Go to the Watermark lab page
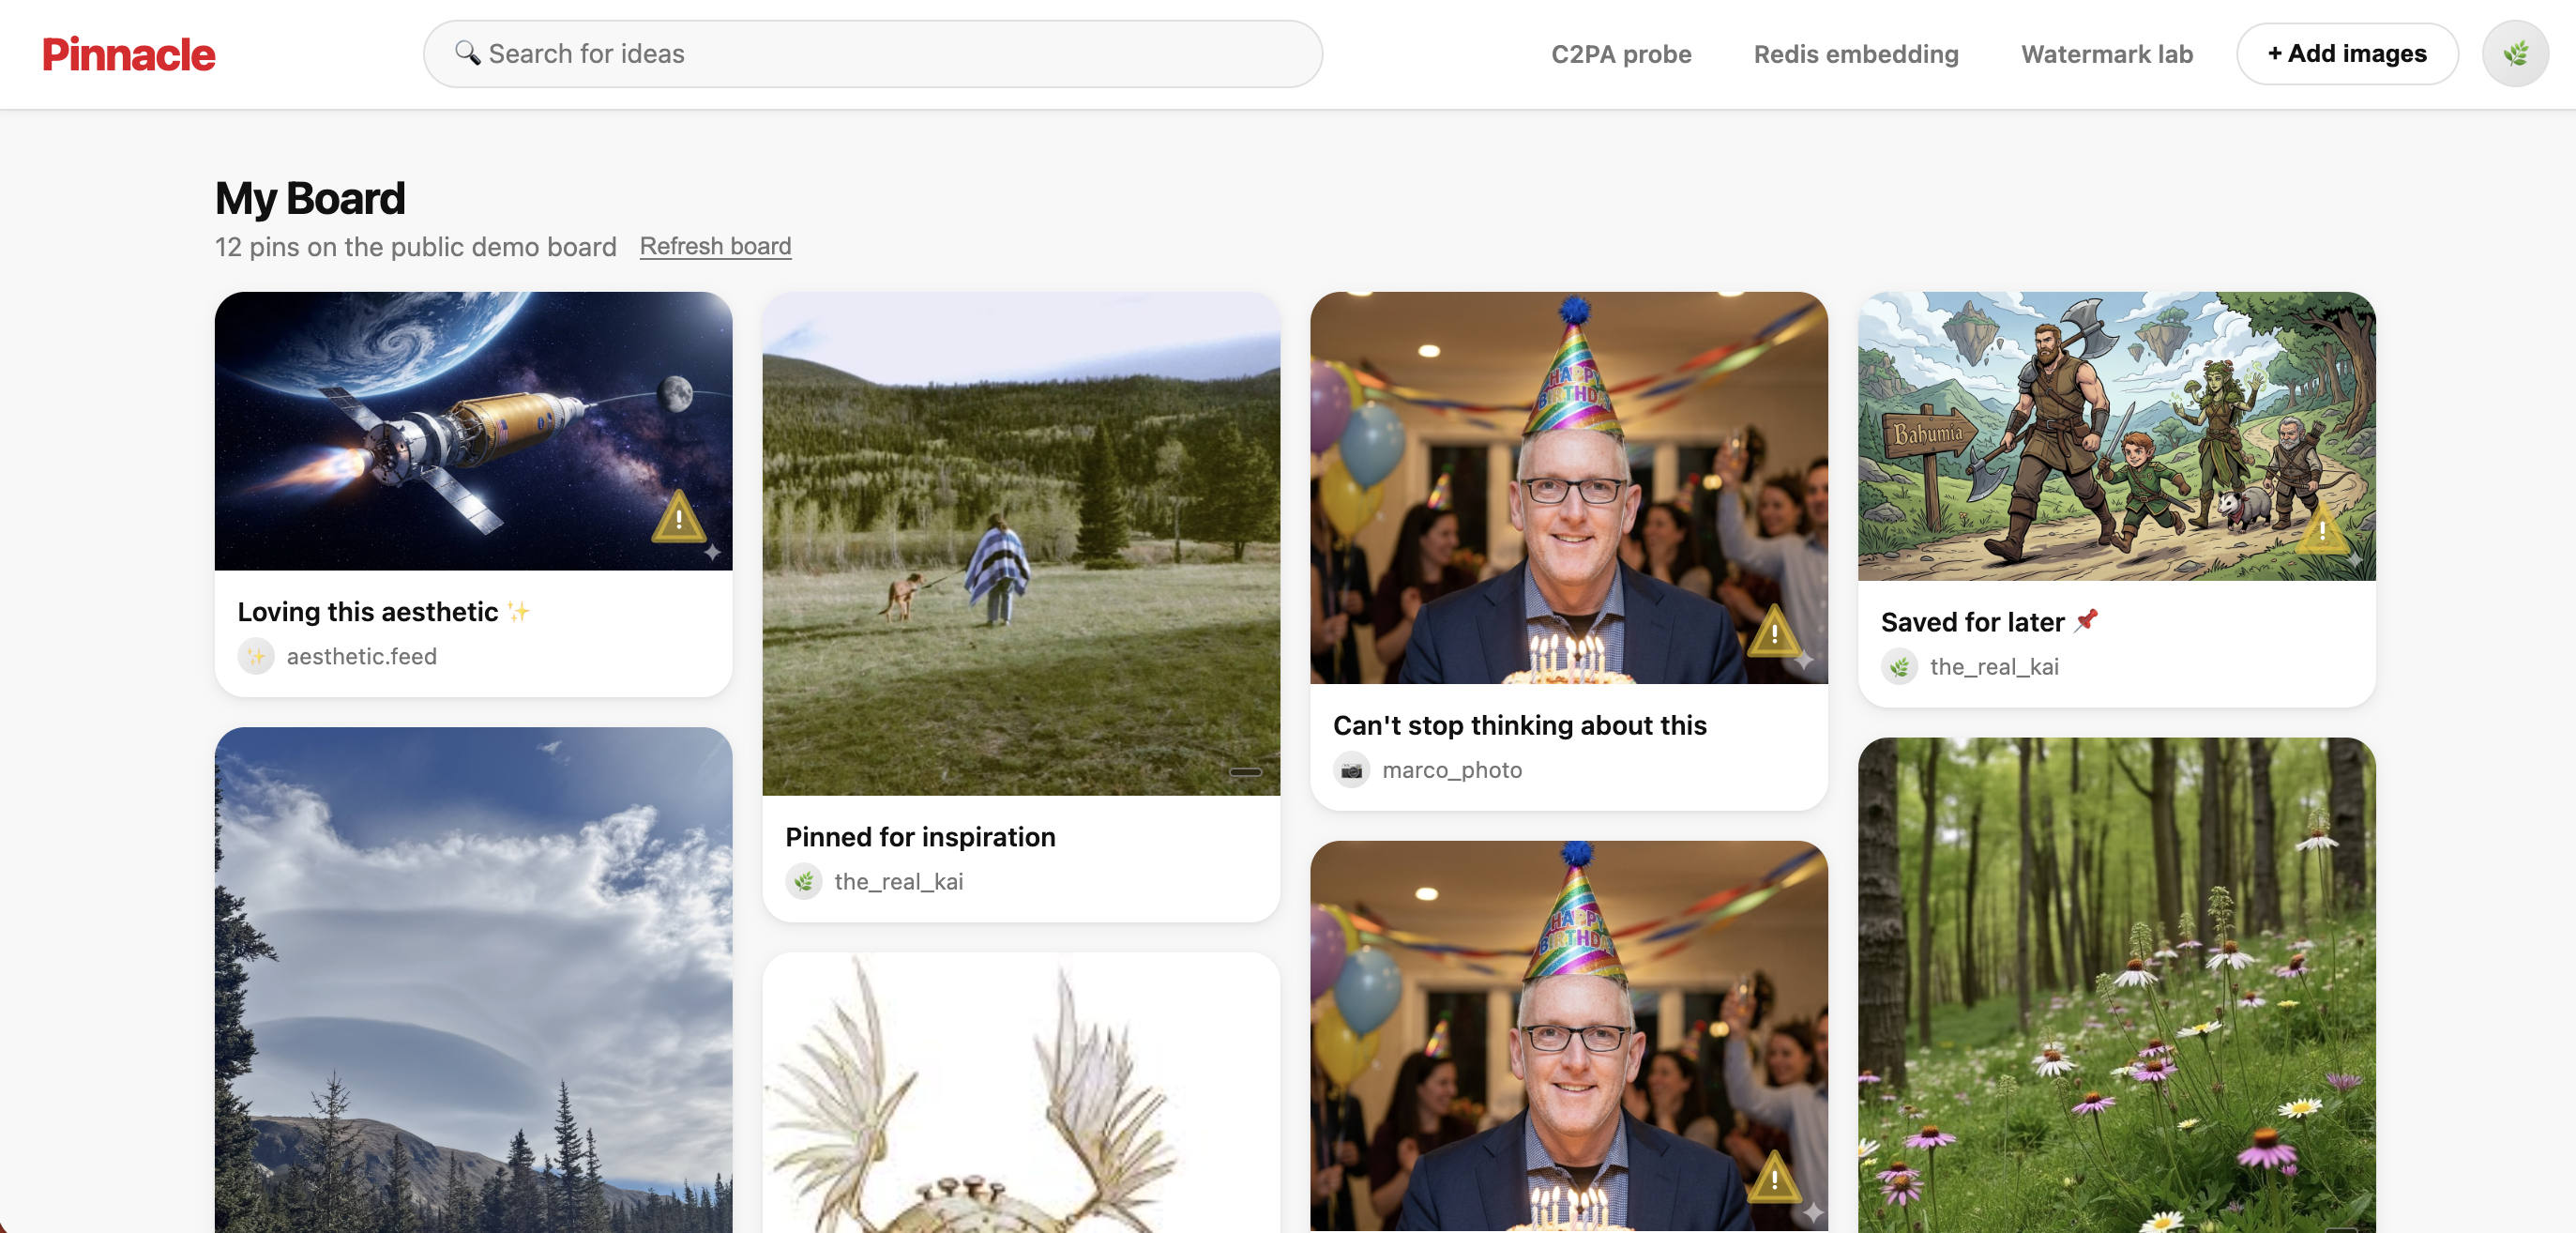2576x1233 pixels. [x=2106, y=54]
